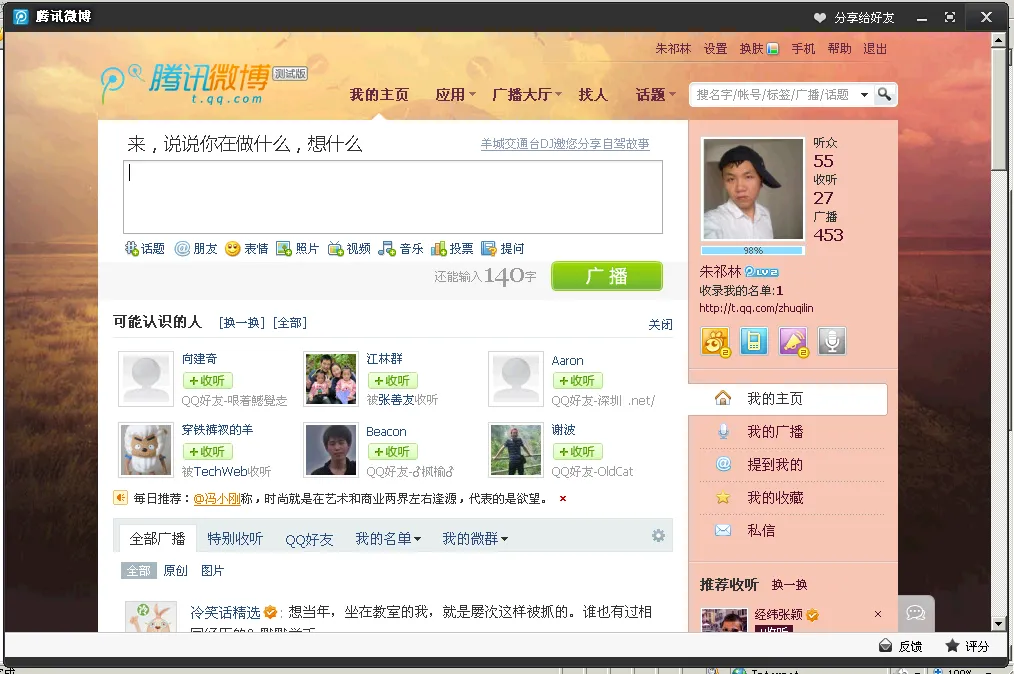This screenshot has height=674, width=1014.
Task: Click the yellow flower badge icon
Action: point(715,342)
